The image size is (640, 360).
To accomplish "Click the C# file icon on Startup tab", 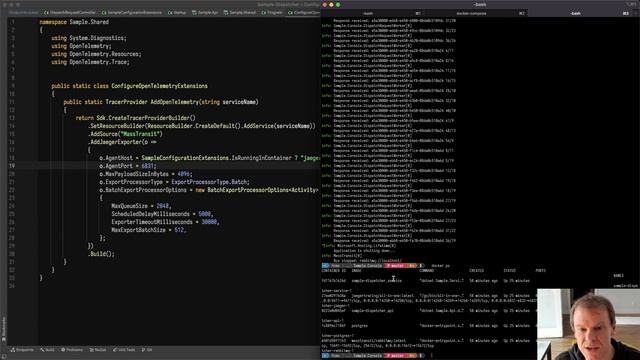I will pyautogui.click(x=170, y=13).
